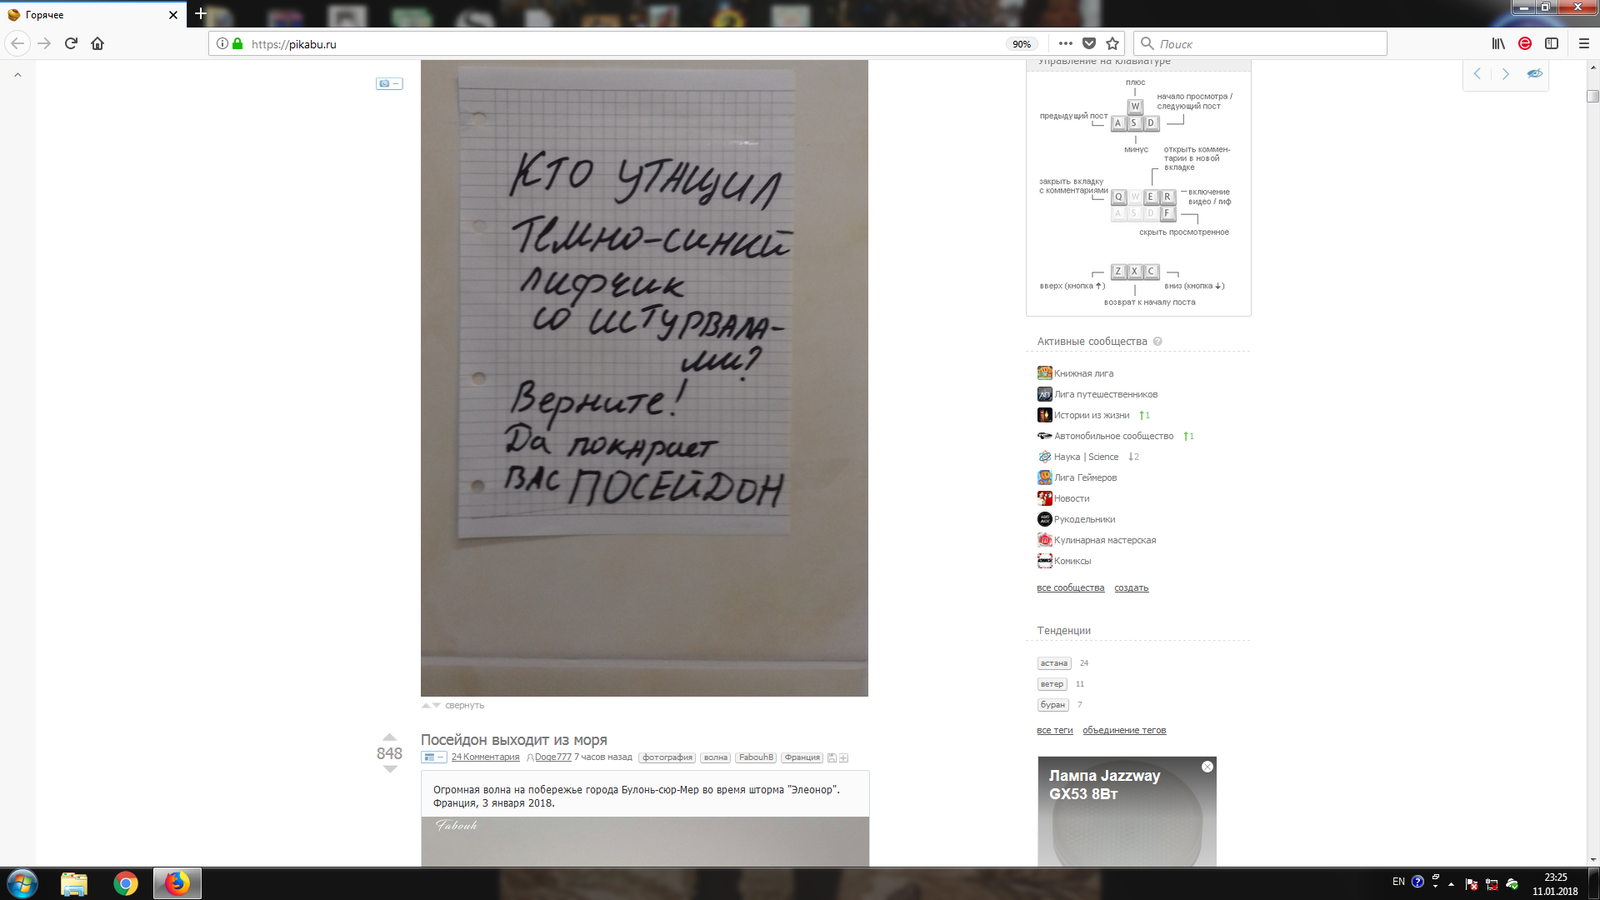Open the page actions three-dot menu
The width and height of the screenshot is (1600, 900).
[x=1065, y=44]
